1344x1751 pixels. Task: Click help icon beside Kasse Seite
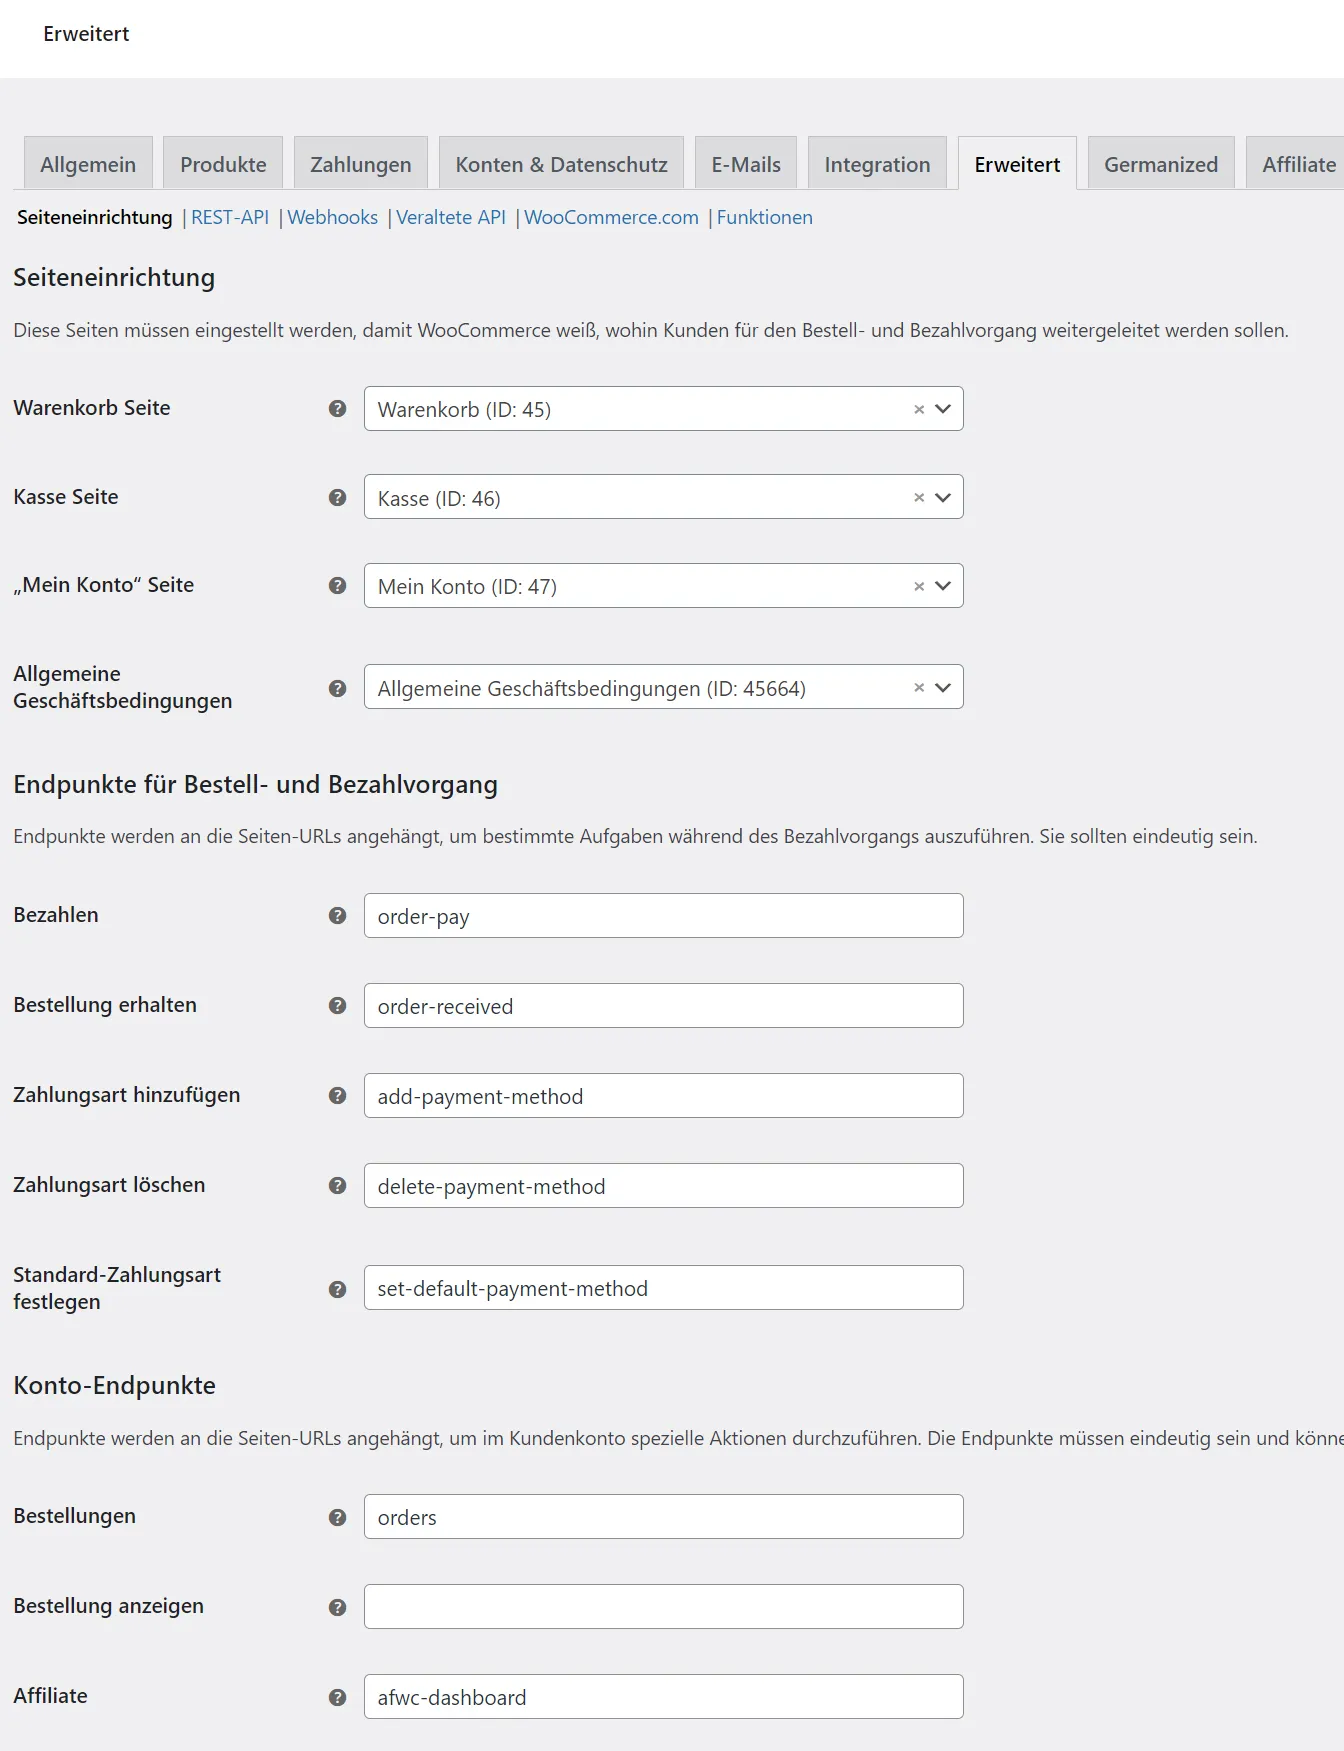[338, 497]
